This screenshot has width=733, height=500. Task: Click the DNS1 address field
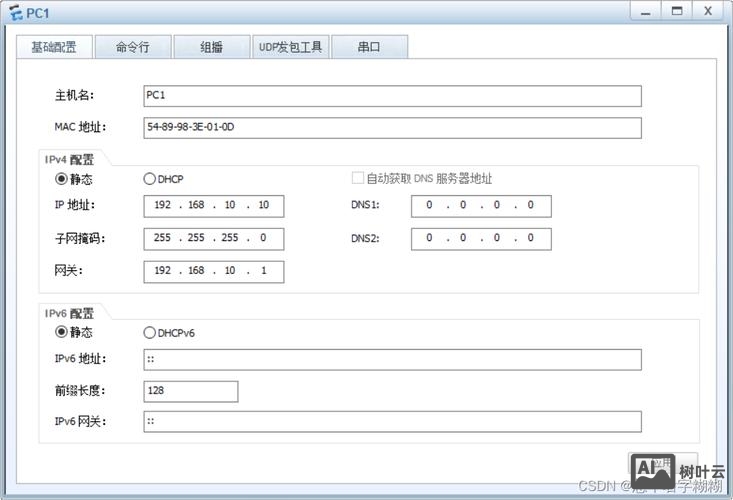point(481,206)
